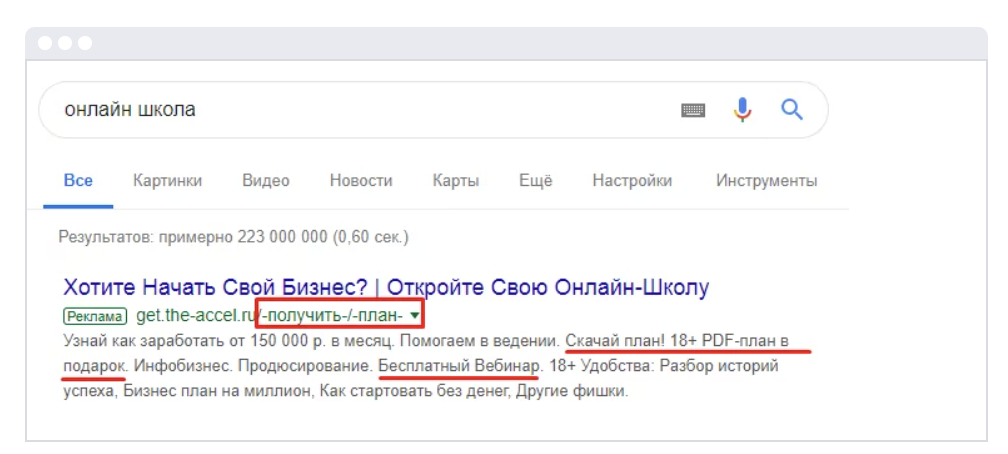Viewport: 1008px width, 454px height.
Task: Click the text 'Скачай план! 18+ PDF-план в'
Action: [677, 340]
